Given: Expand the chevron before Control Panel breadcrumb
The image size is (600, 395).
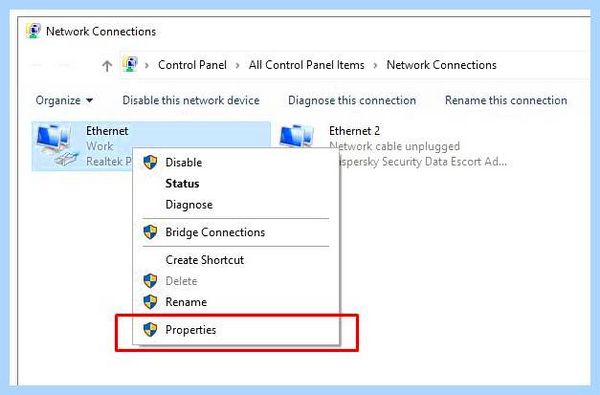Looking at the screenshot, I should 147,65.
